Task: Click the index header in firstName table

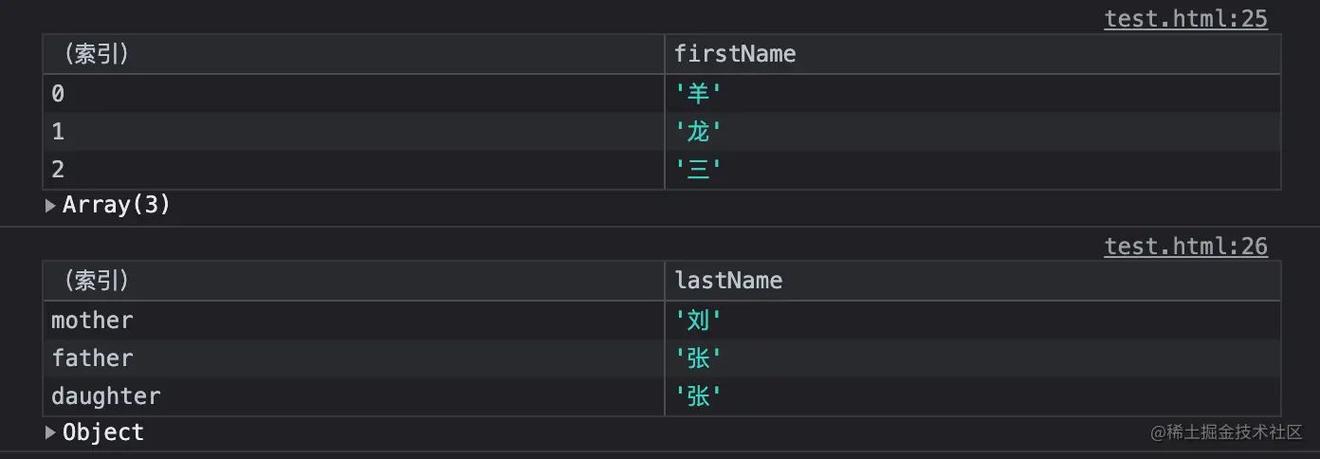Action: [x=95, y=54]
